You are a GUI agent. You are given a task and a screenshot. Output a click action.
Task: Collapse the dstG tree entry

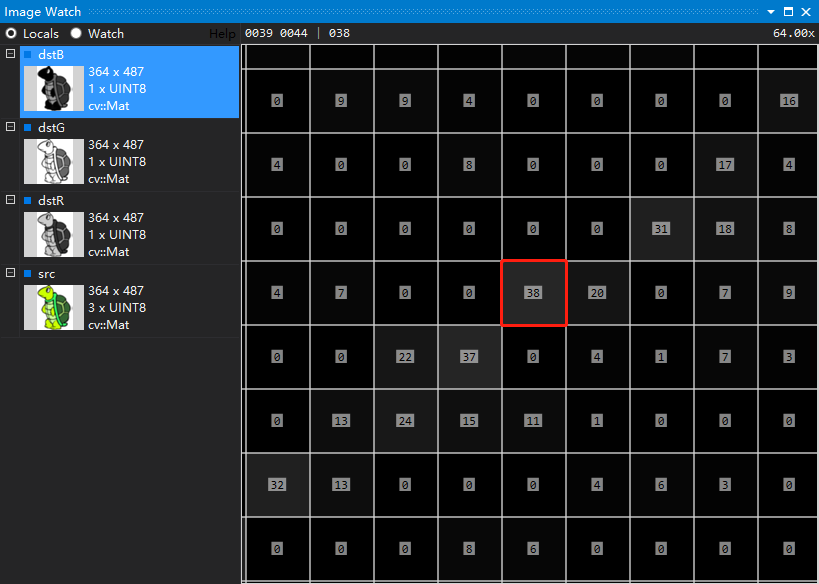click(x=10, y=128)
